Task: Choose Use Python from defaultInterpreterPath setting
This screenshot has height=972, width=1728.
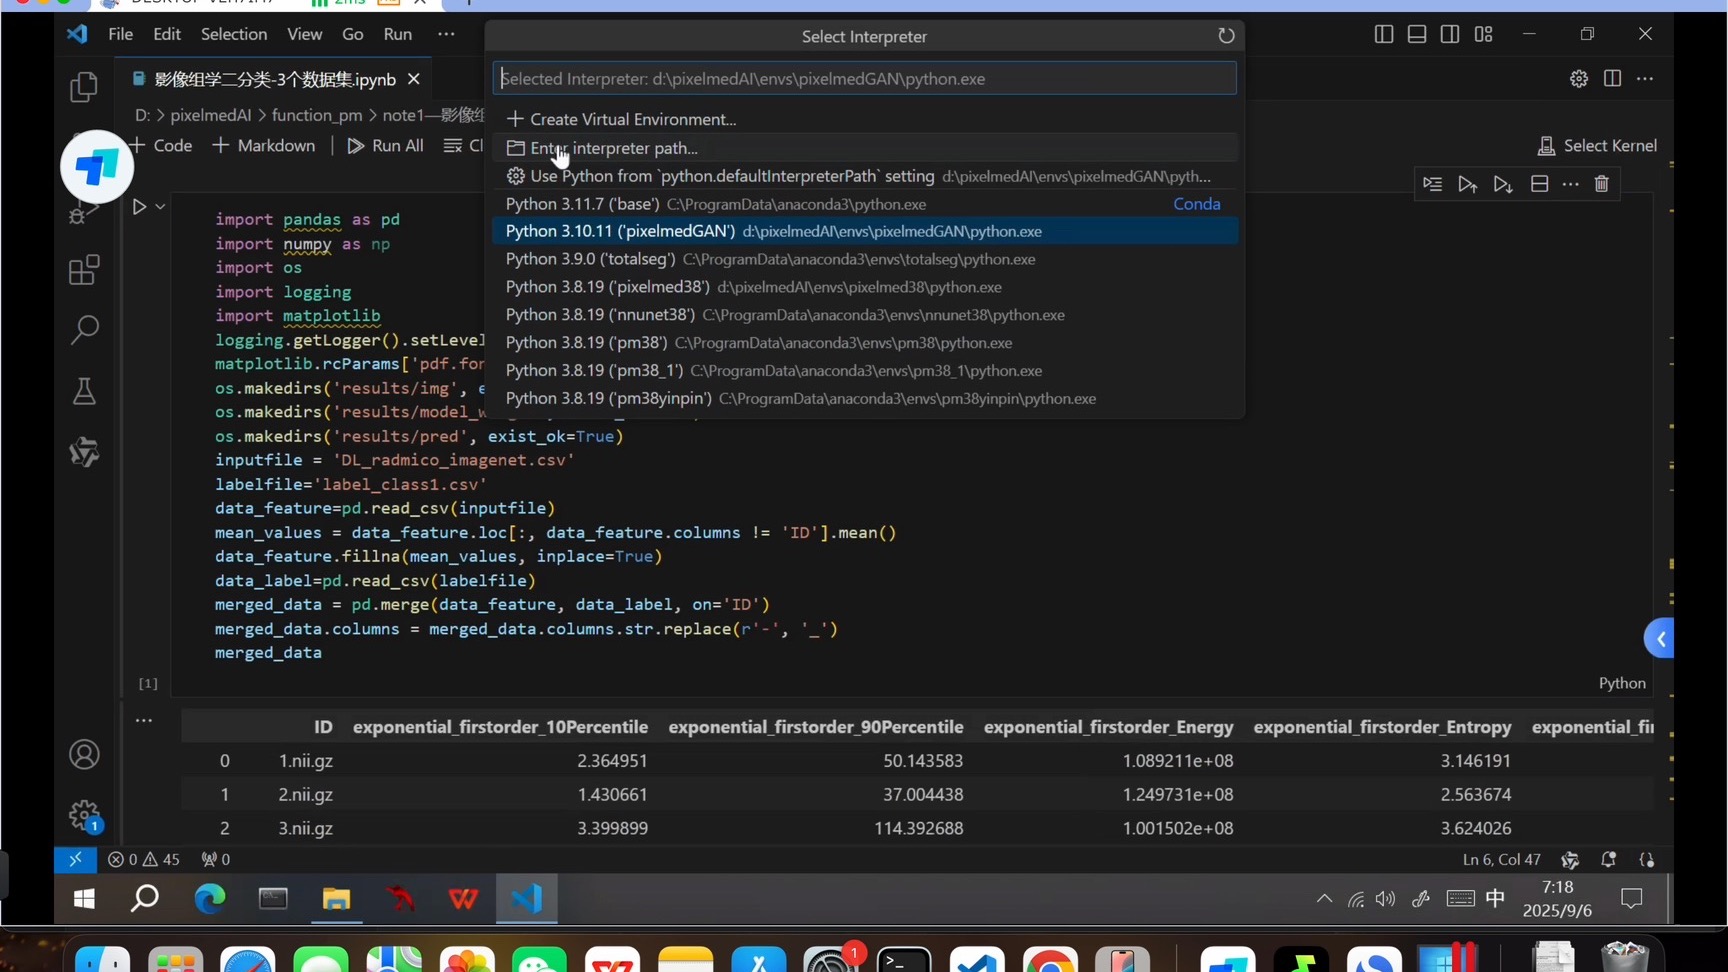Action: 865,176
